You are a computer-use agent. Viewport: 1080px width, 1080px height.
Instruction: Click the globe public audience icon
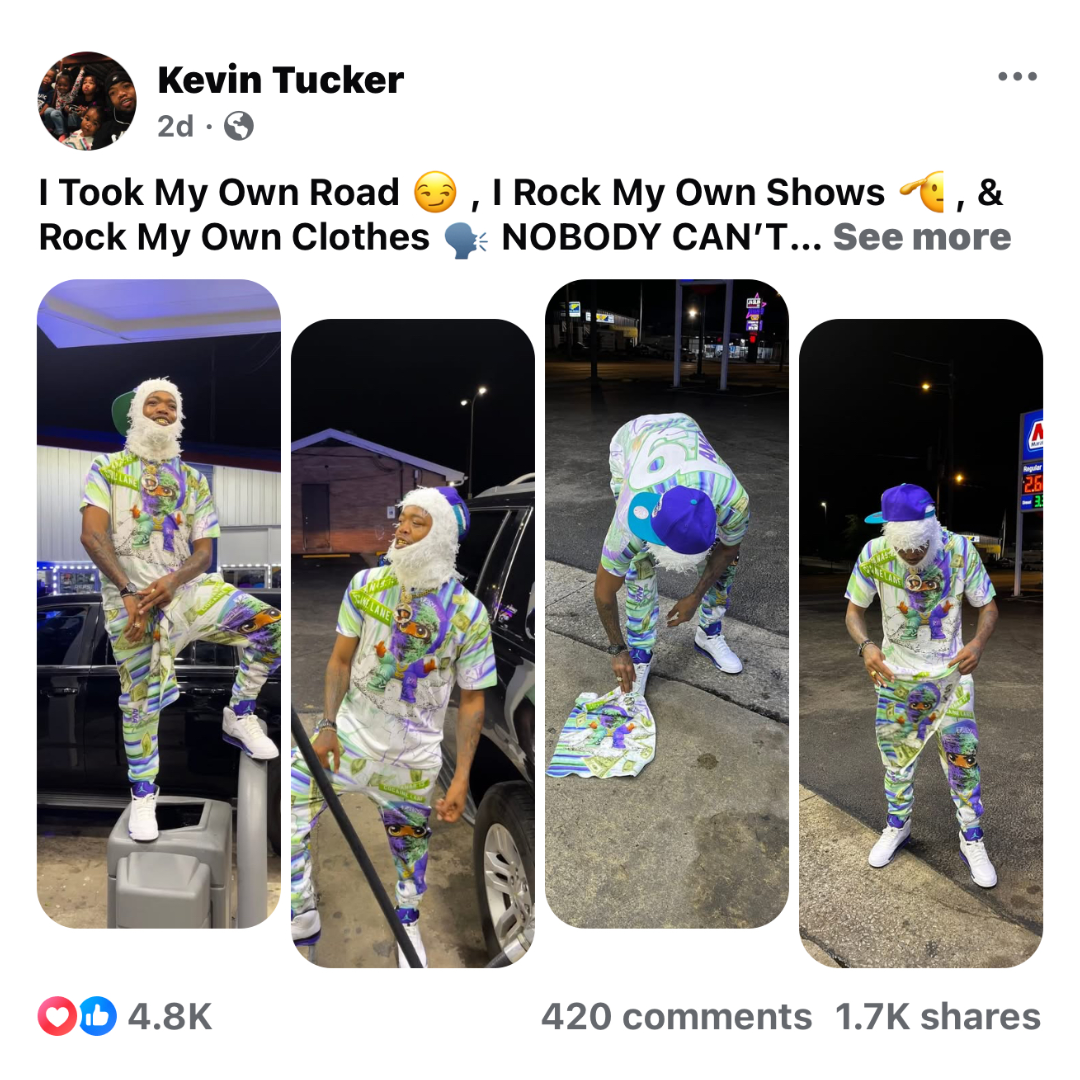238,126
